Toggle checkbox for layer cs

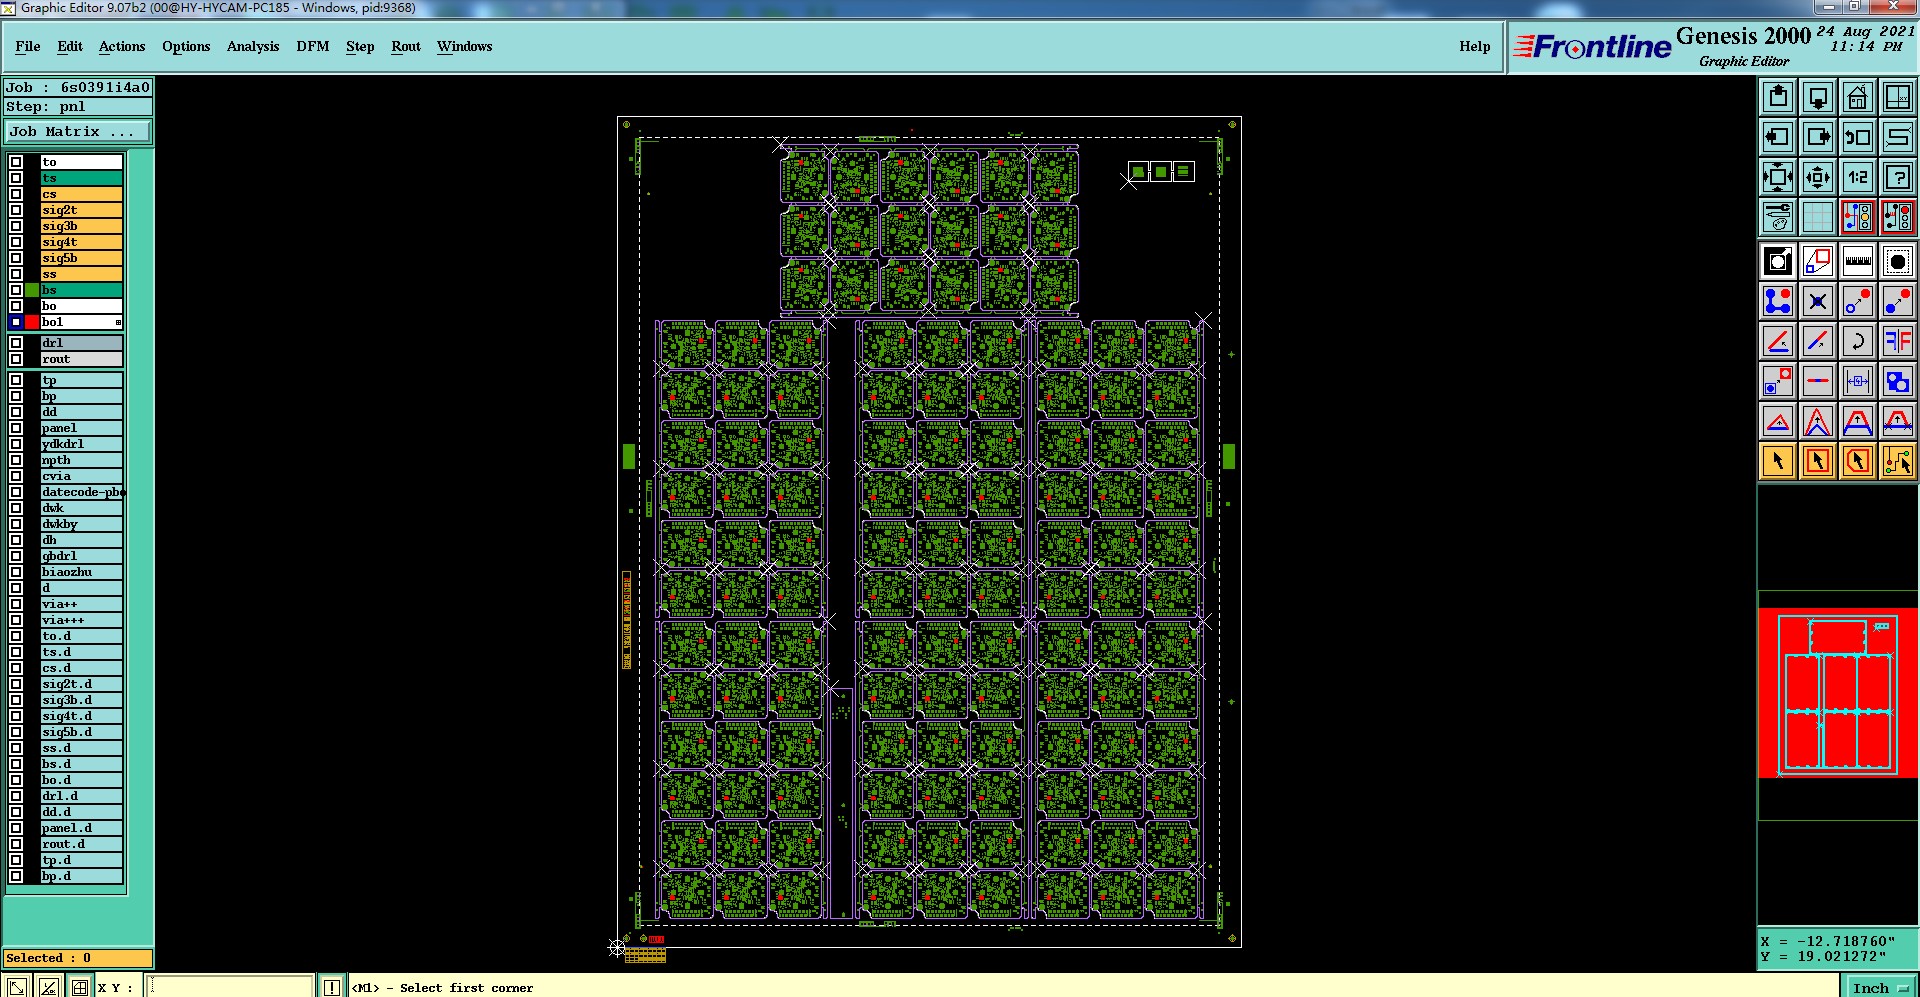tap(16, 194)
